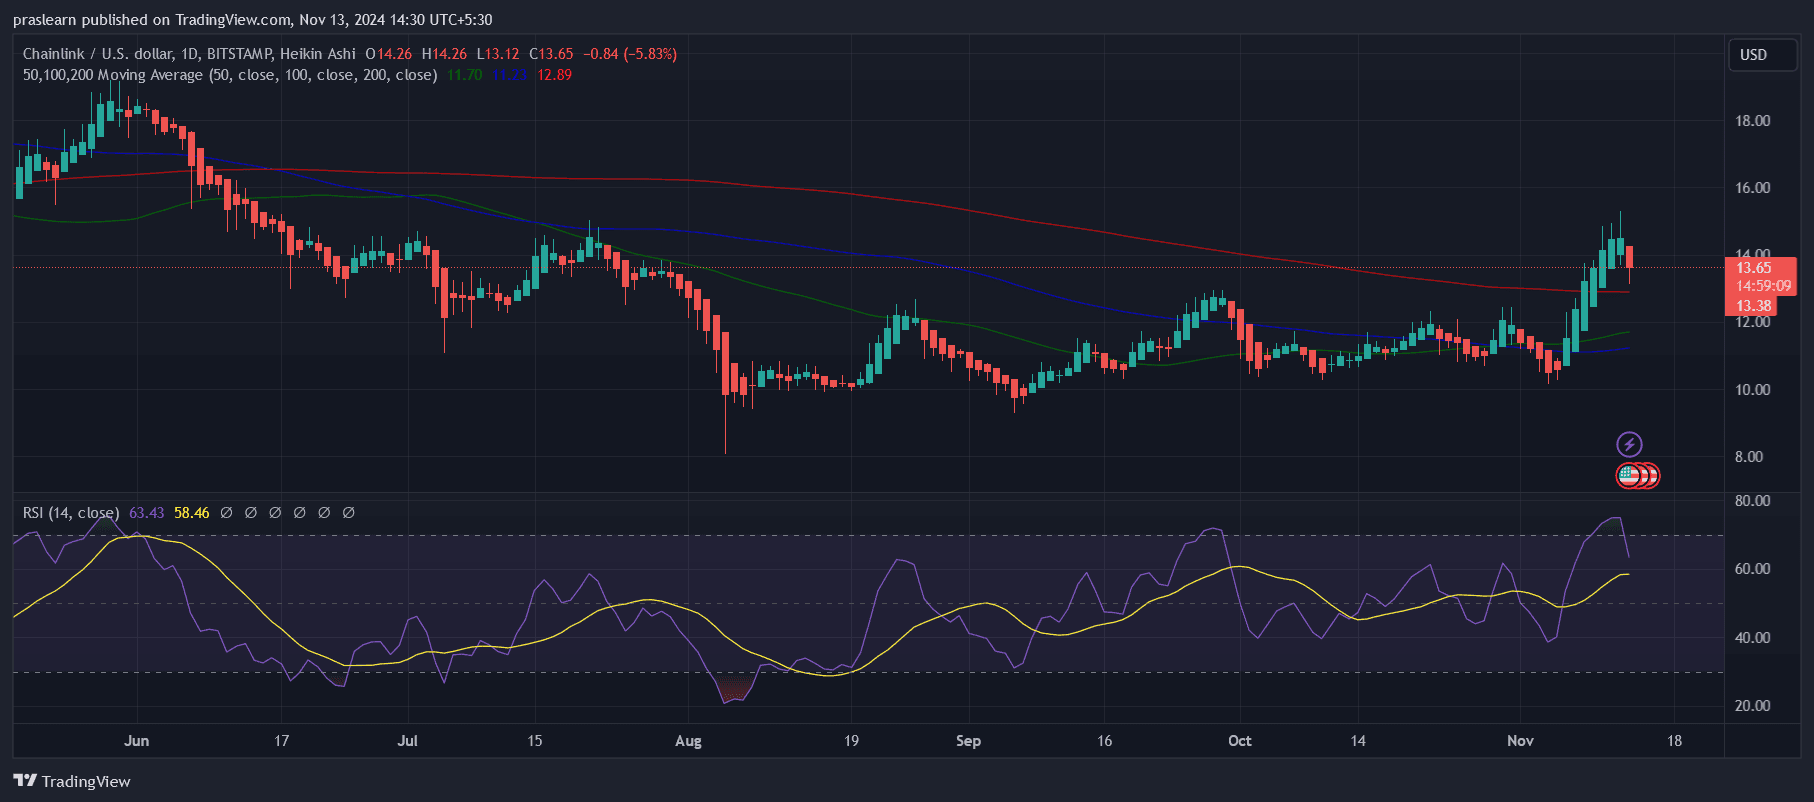Click the 80.00 level on RSI axis
Image resolution: width=1814 pixels, height=802 pixels.
point(1752,501)
